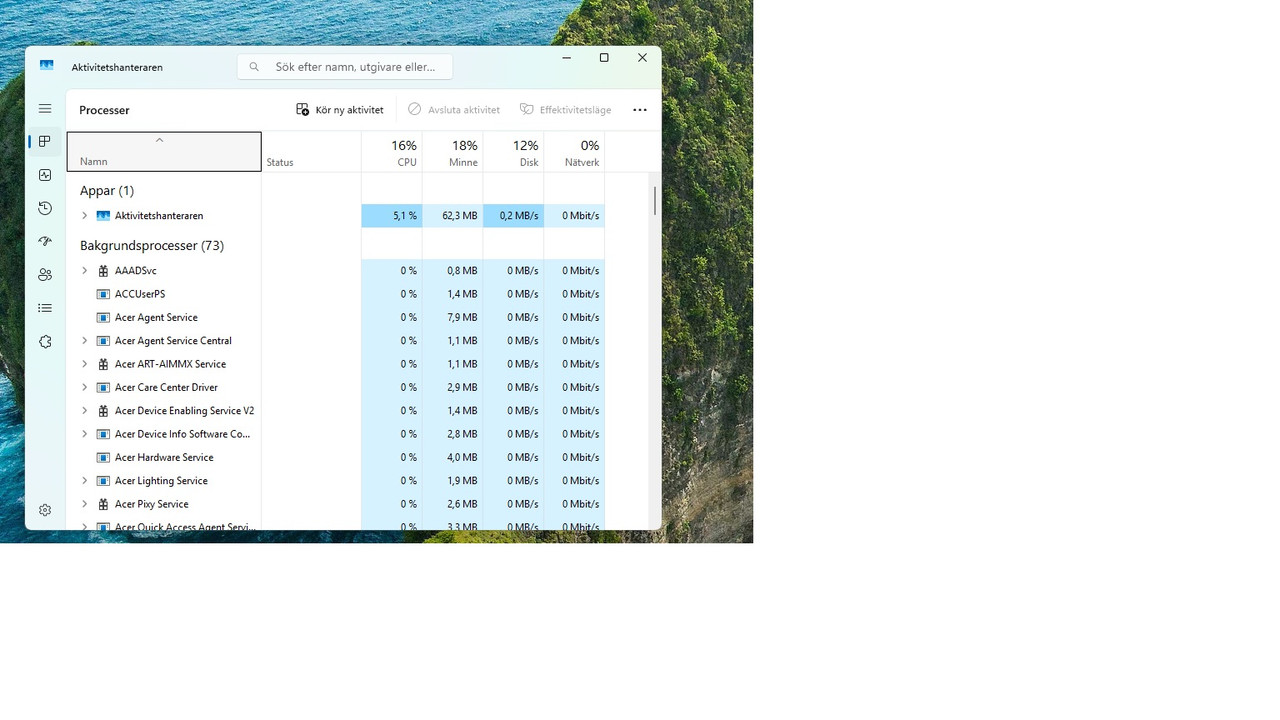Click the 5,1 % CPU cell
This screenshot has width=1280, height=720.
pyautogui.click(x=392, y=216)
